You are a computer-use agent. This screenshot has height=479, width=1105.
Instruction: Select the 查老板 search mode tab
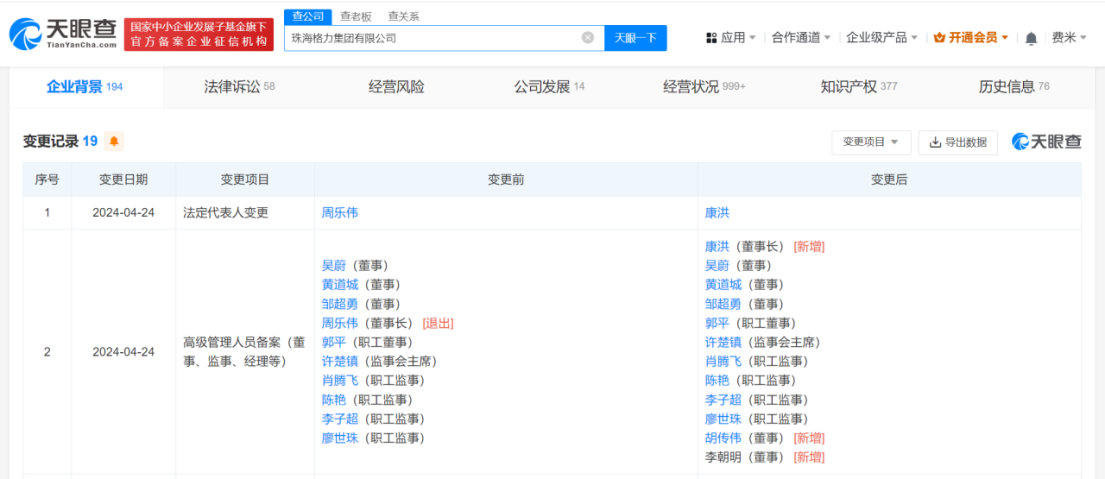pyautogui.click(x=355, y=16)
